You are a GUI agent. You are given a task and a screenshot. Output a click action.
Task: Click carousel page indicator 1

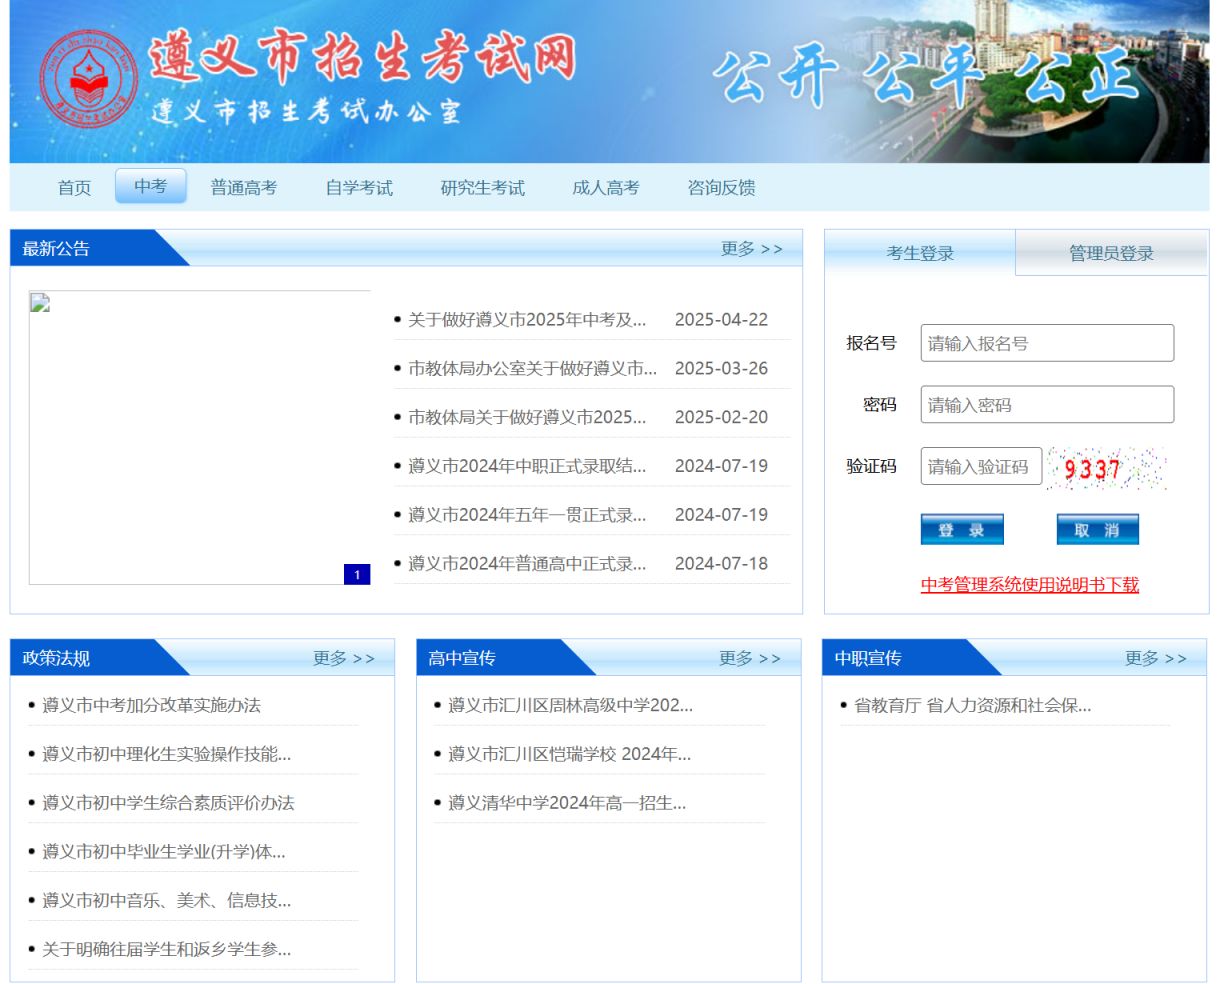[355, 574]
